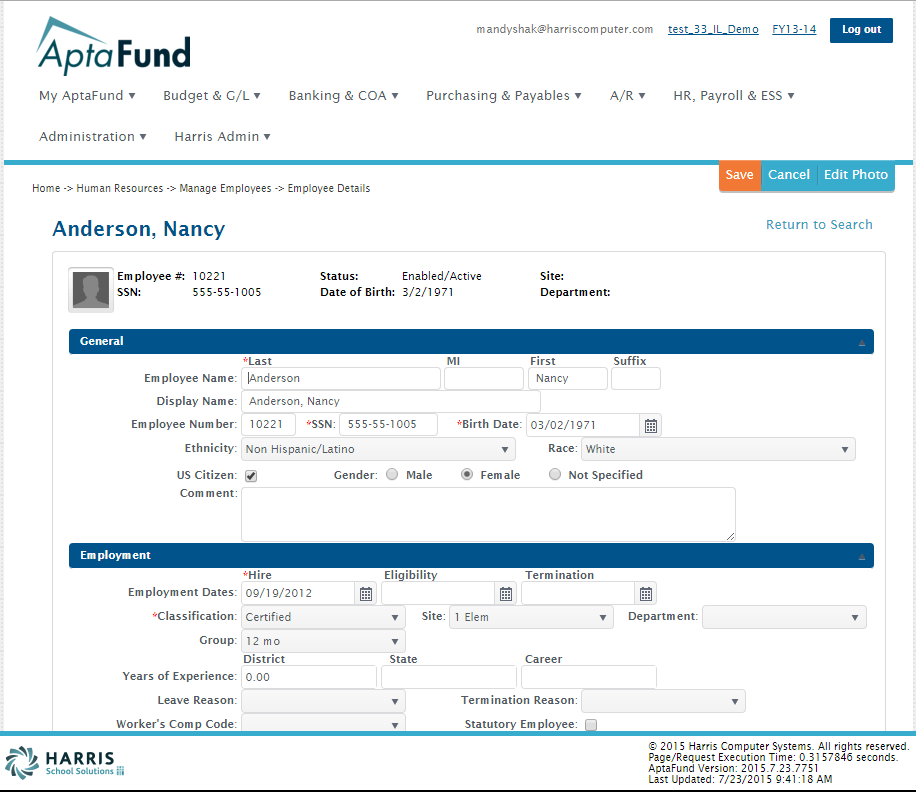This screenshot has width=916, height=792.
Task: Click the employee photo placeholder
Action: [x=90, y=290]
